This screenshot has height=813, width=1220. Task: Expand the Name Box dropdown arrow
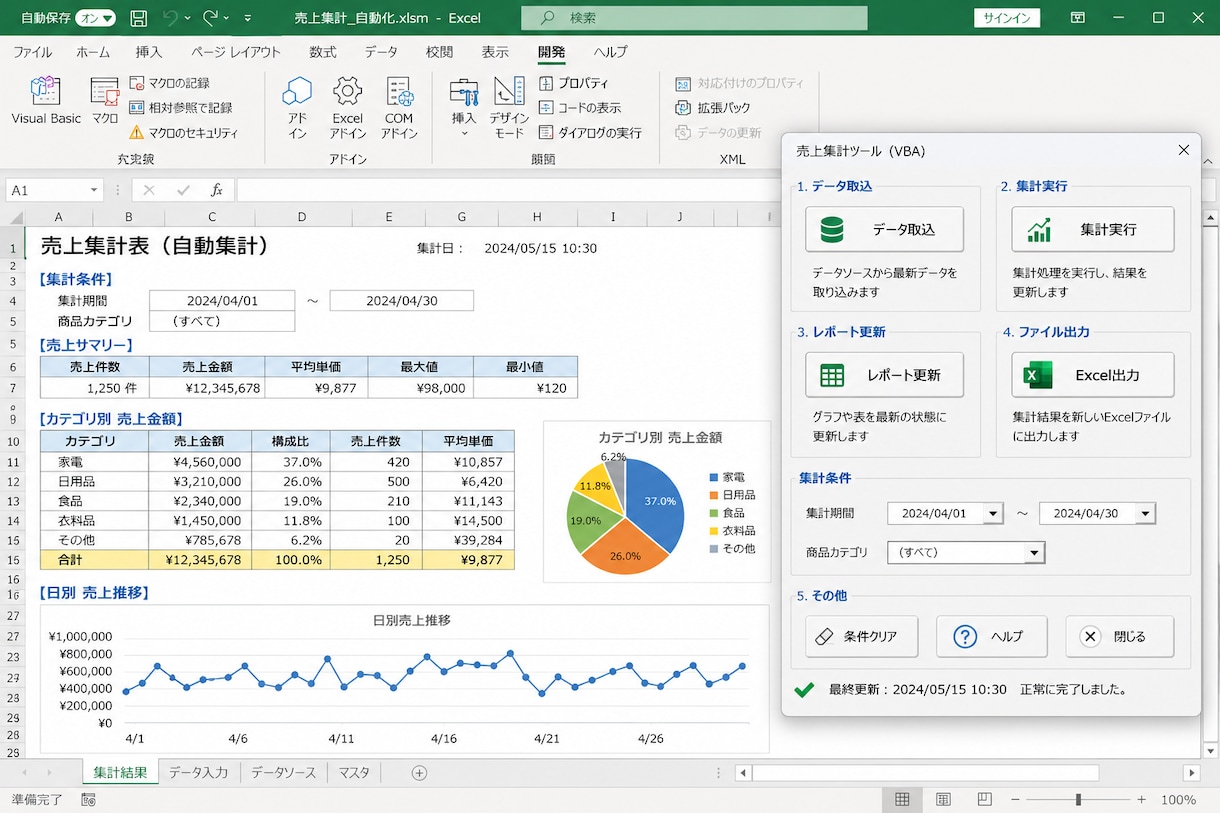94,190
